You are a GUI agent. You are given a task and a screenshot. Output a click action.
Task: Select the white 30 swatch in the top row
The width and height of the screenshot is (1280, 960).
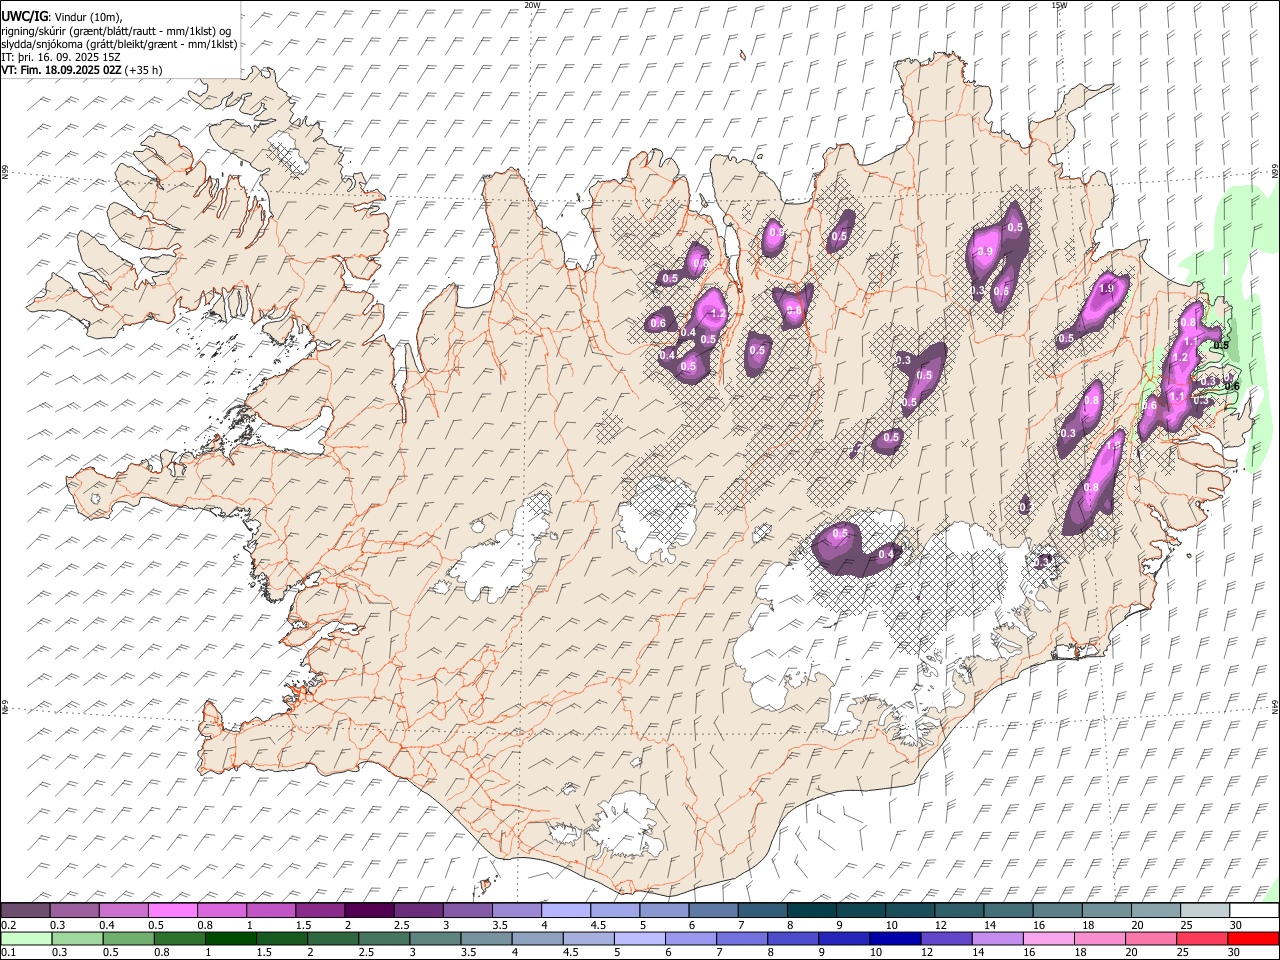[1253, 911]
